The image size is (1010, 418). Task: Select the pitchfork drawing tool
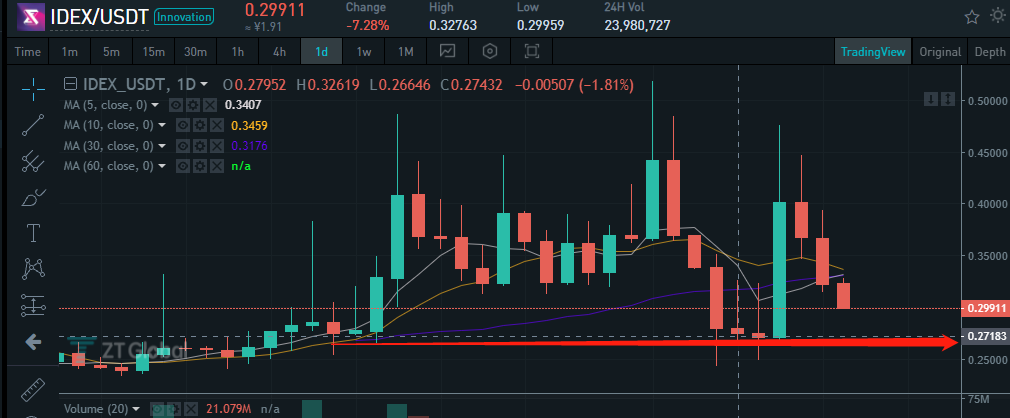(x=33, y=161)
